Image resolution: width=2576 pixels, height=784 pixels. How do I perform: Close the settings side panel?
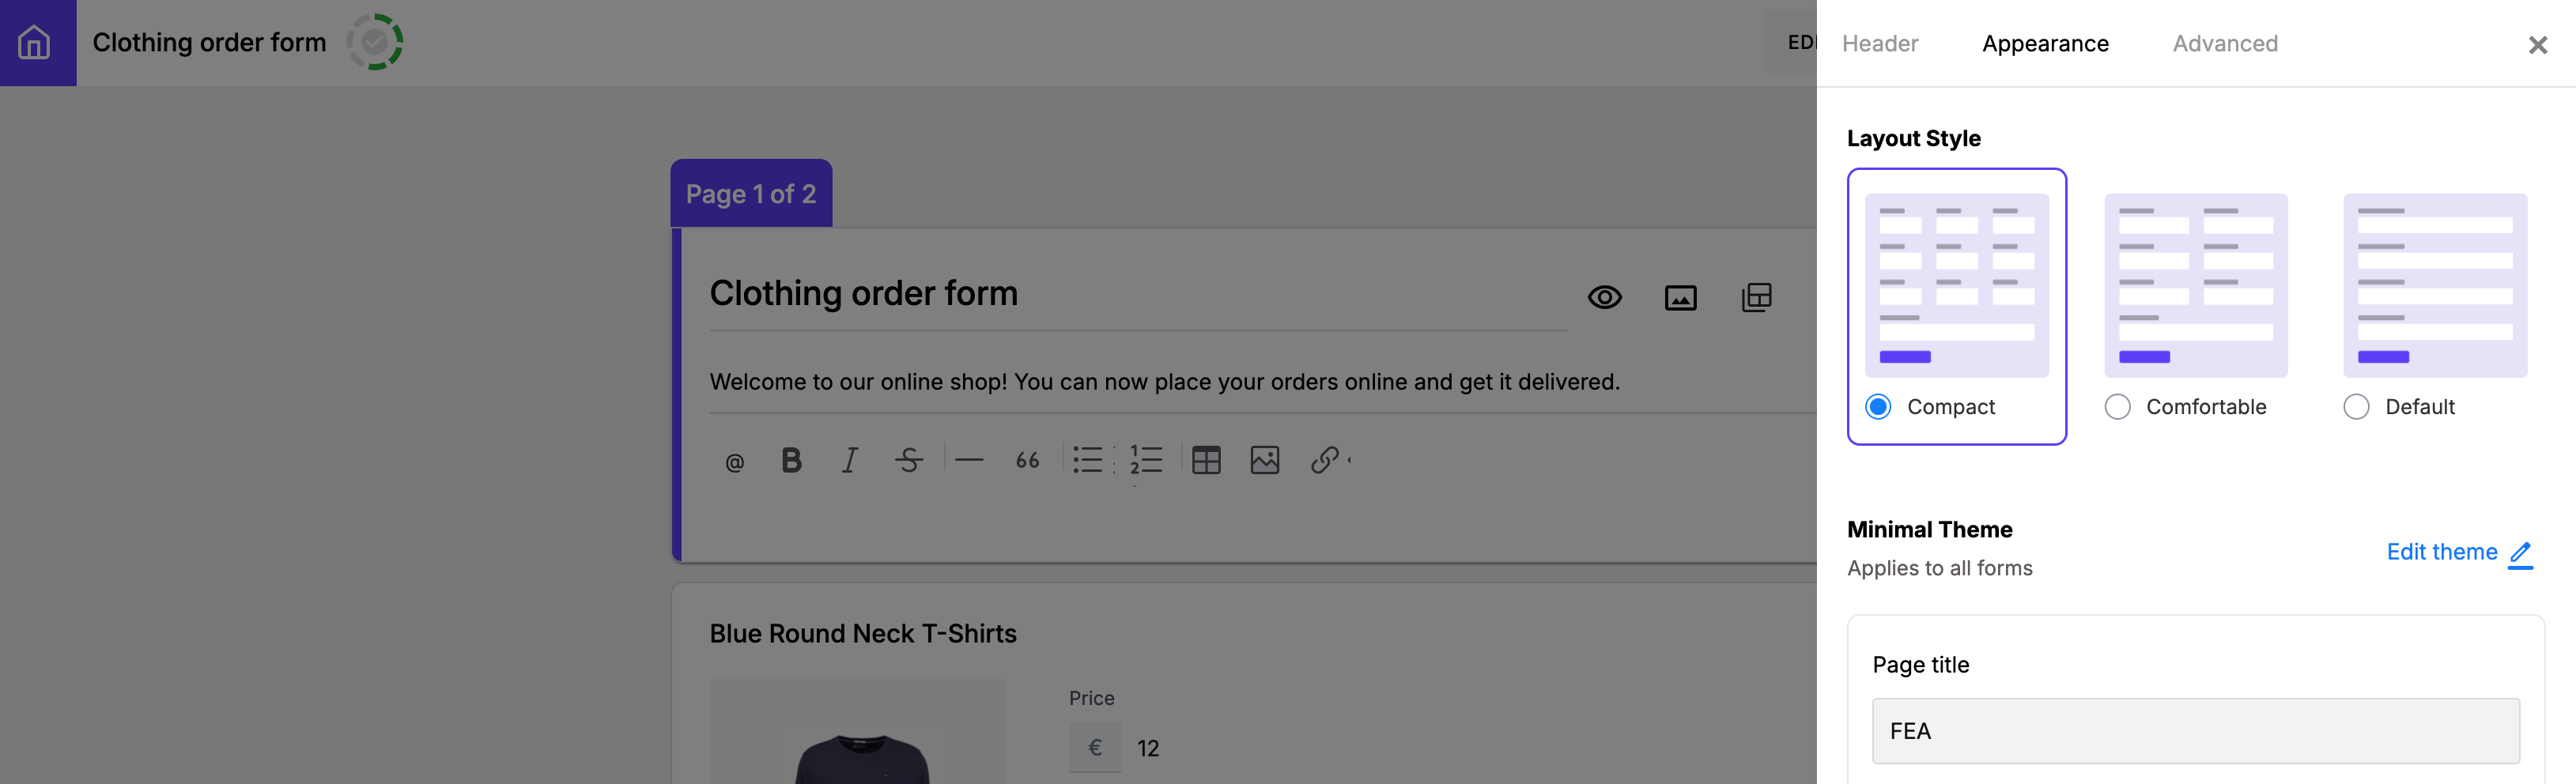coord(2537,45)
